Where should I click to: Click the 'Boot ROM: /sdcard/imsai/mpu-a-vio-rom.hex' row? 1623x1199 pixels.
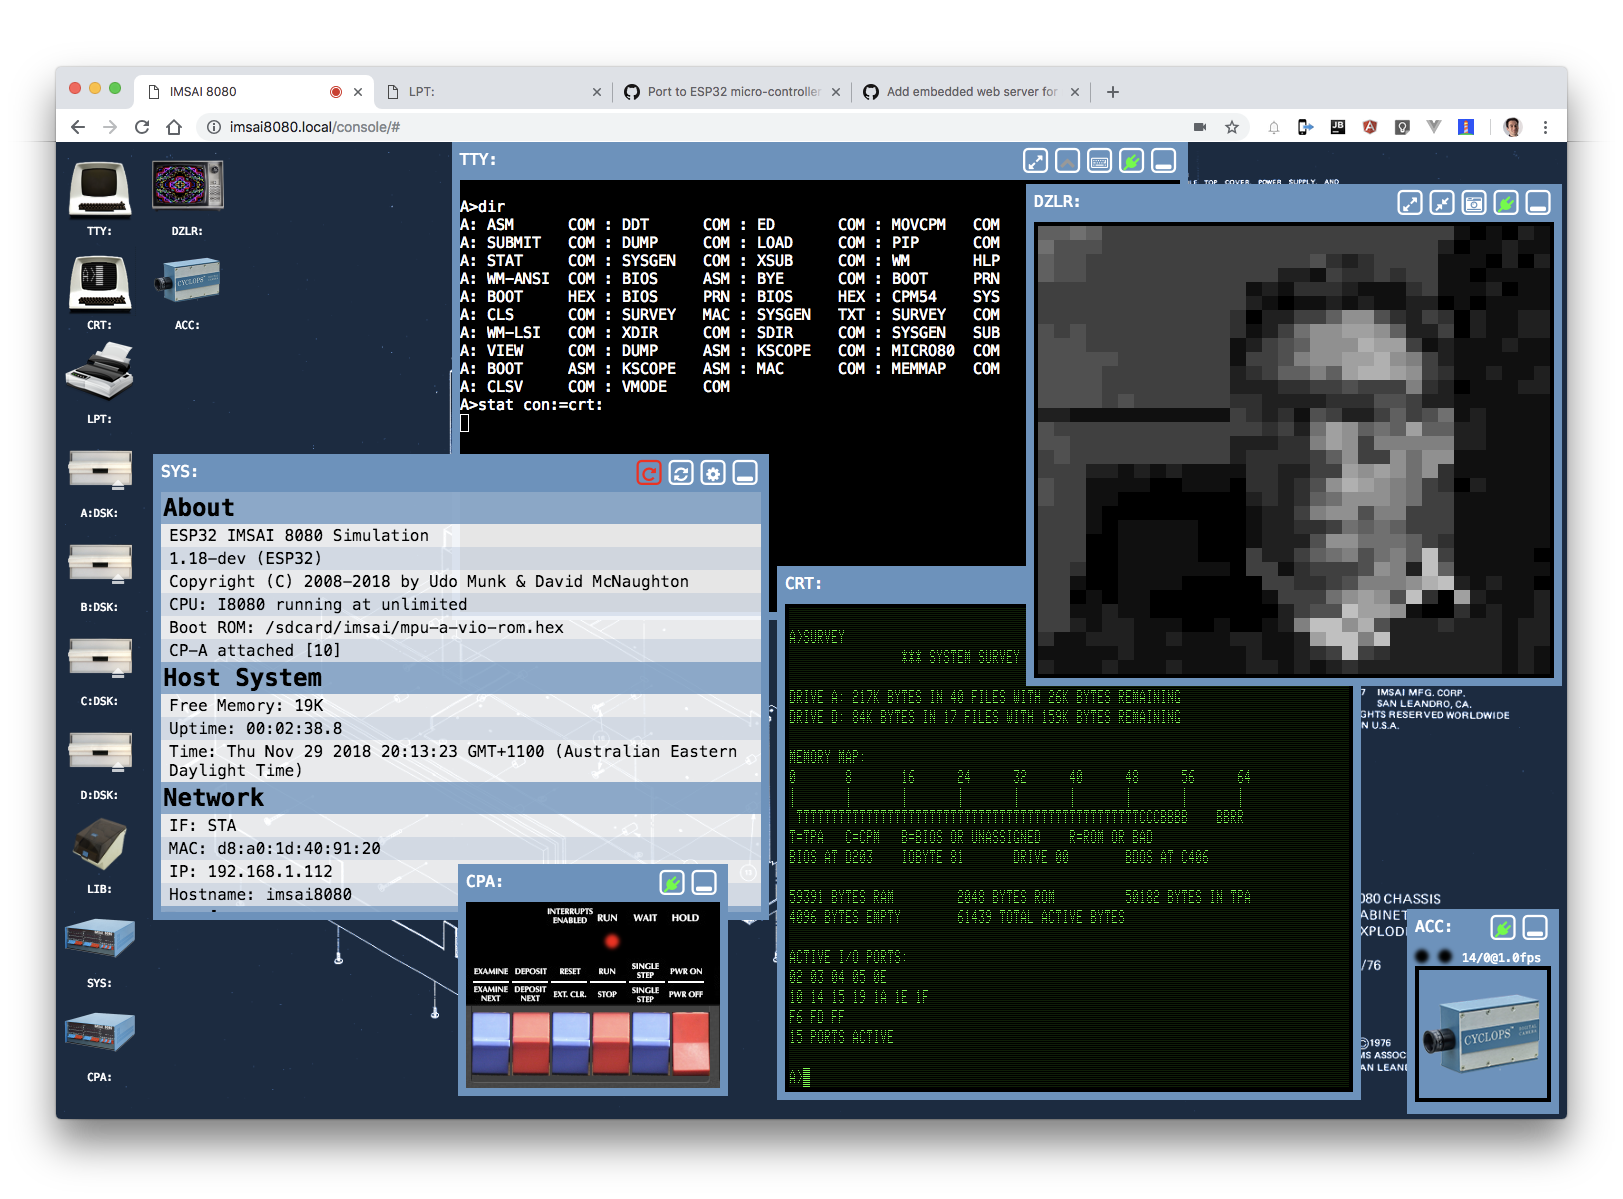tap(461, 628)
